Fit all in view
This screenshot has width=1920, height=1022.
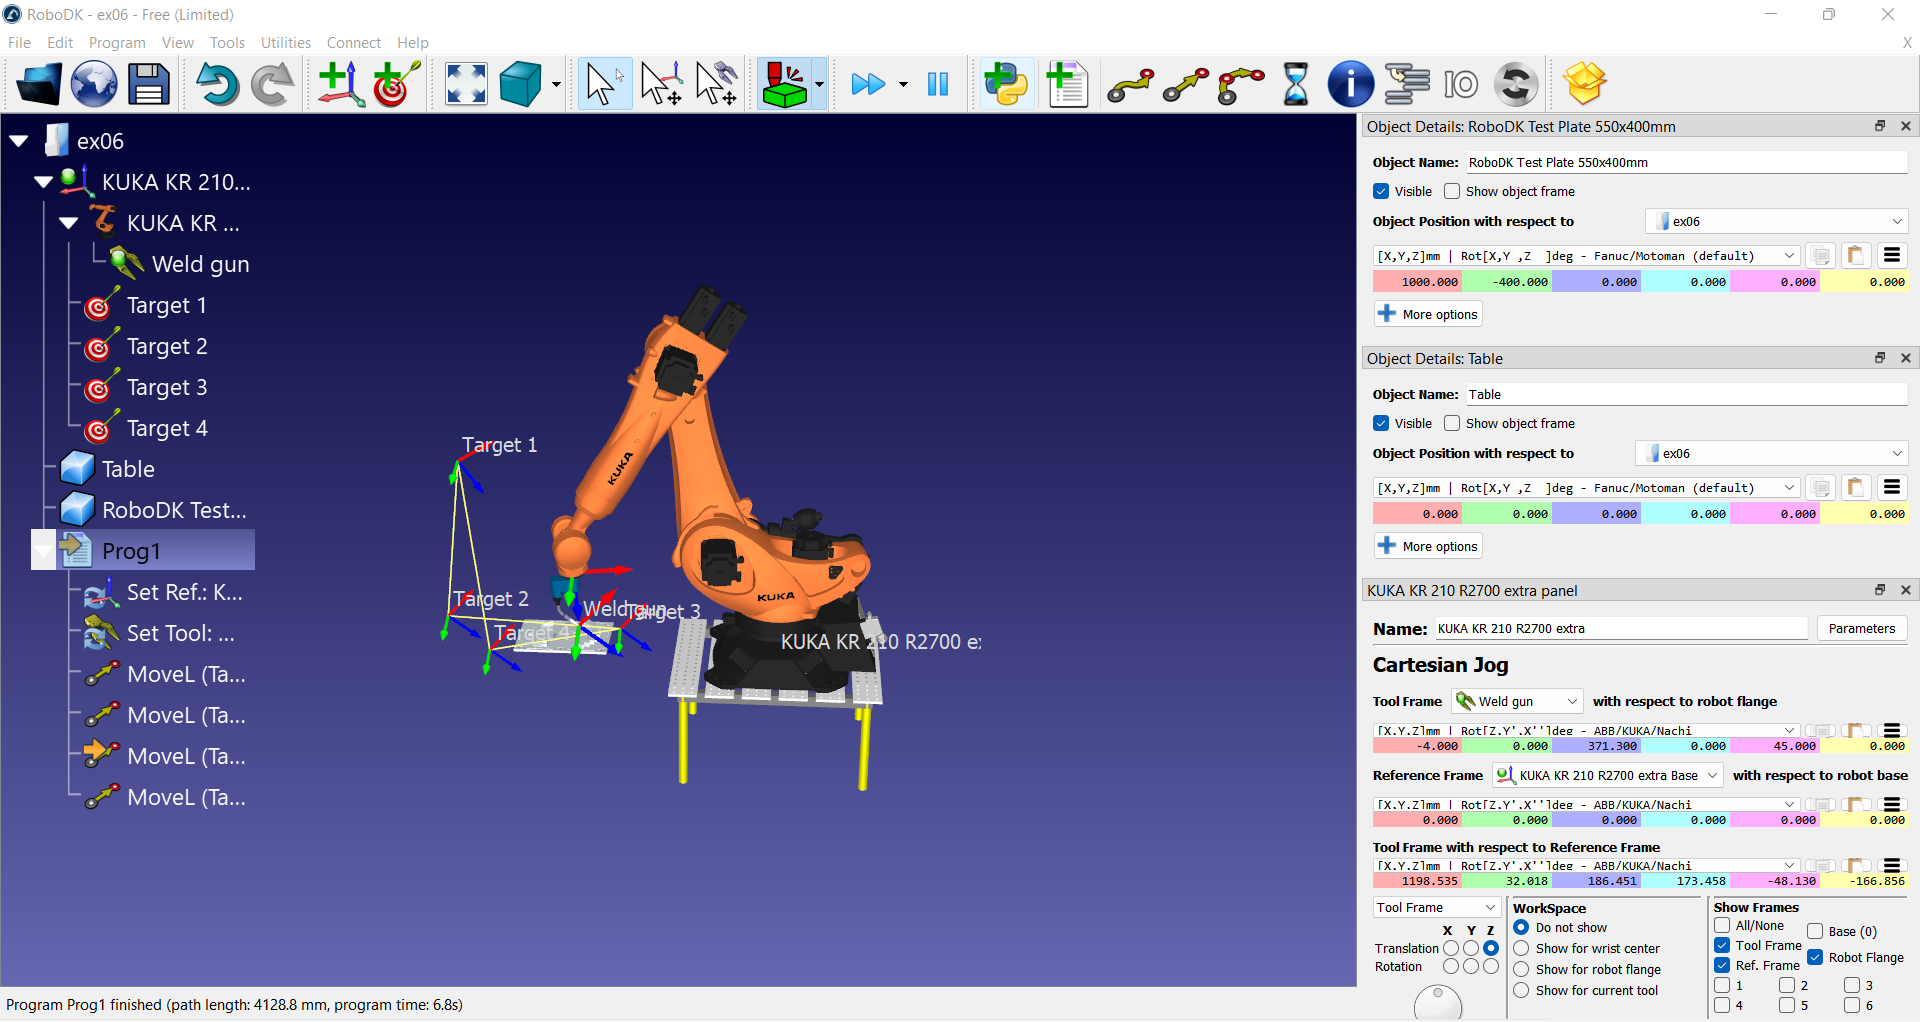pos(466,84)
